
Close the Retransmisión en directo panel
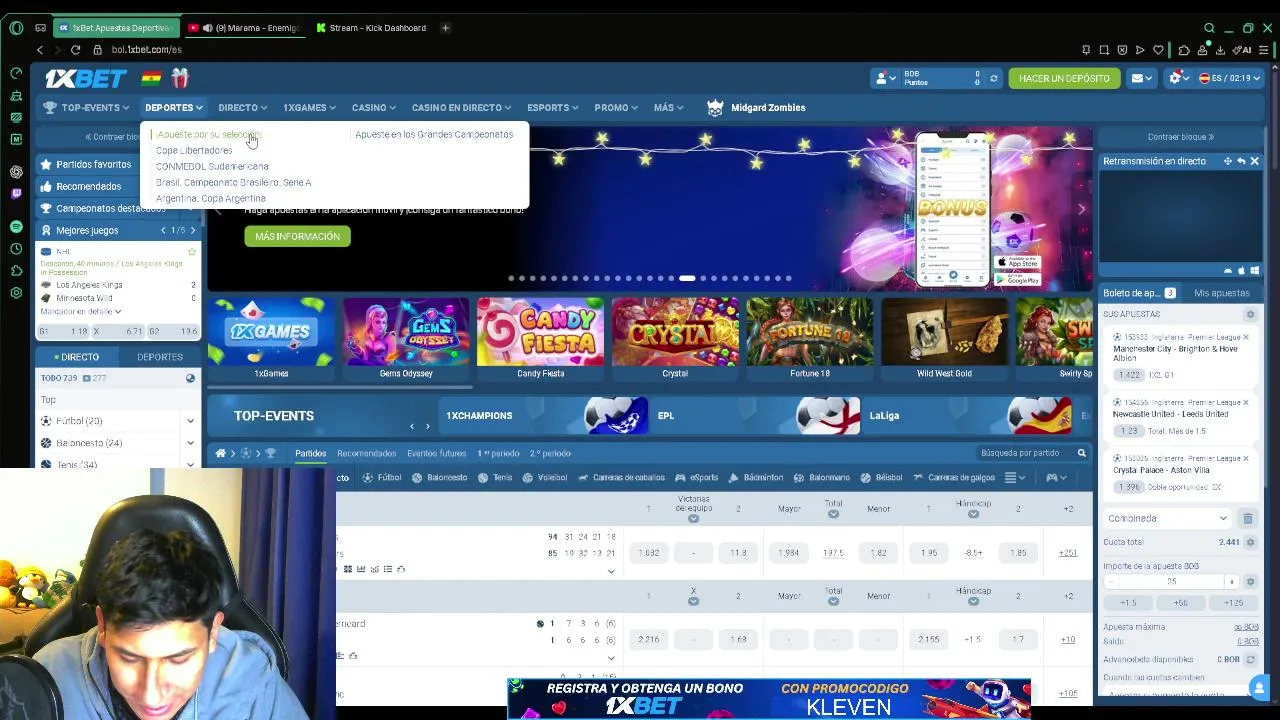[x=1254, y=161]
